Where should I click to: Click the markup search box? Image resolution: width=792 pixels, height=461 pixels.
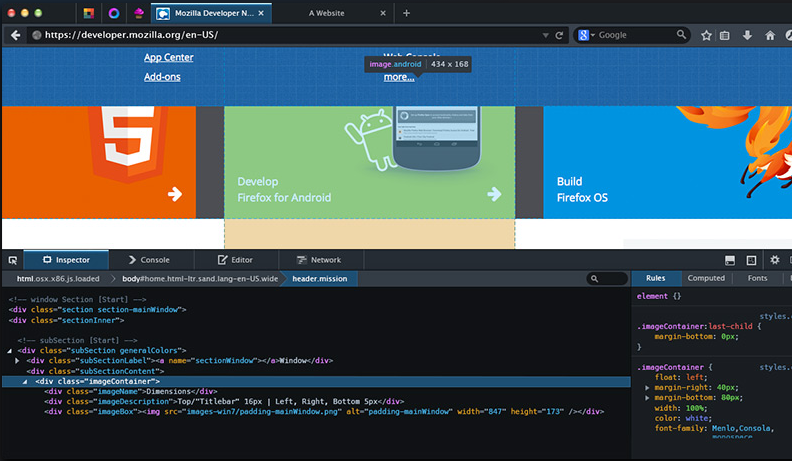coord(607,279)
